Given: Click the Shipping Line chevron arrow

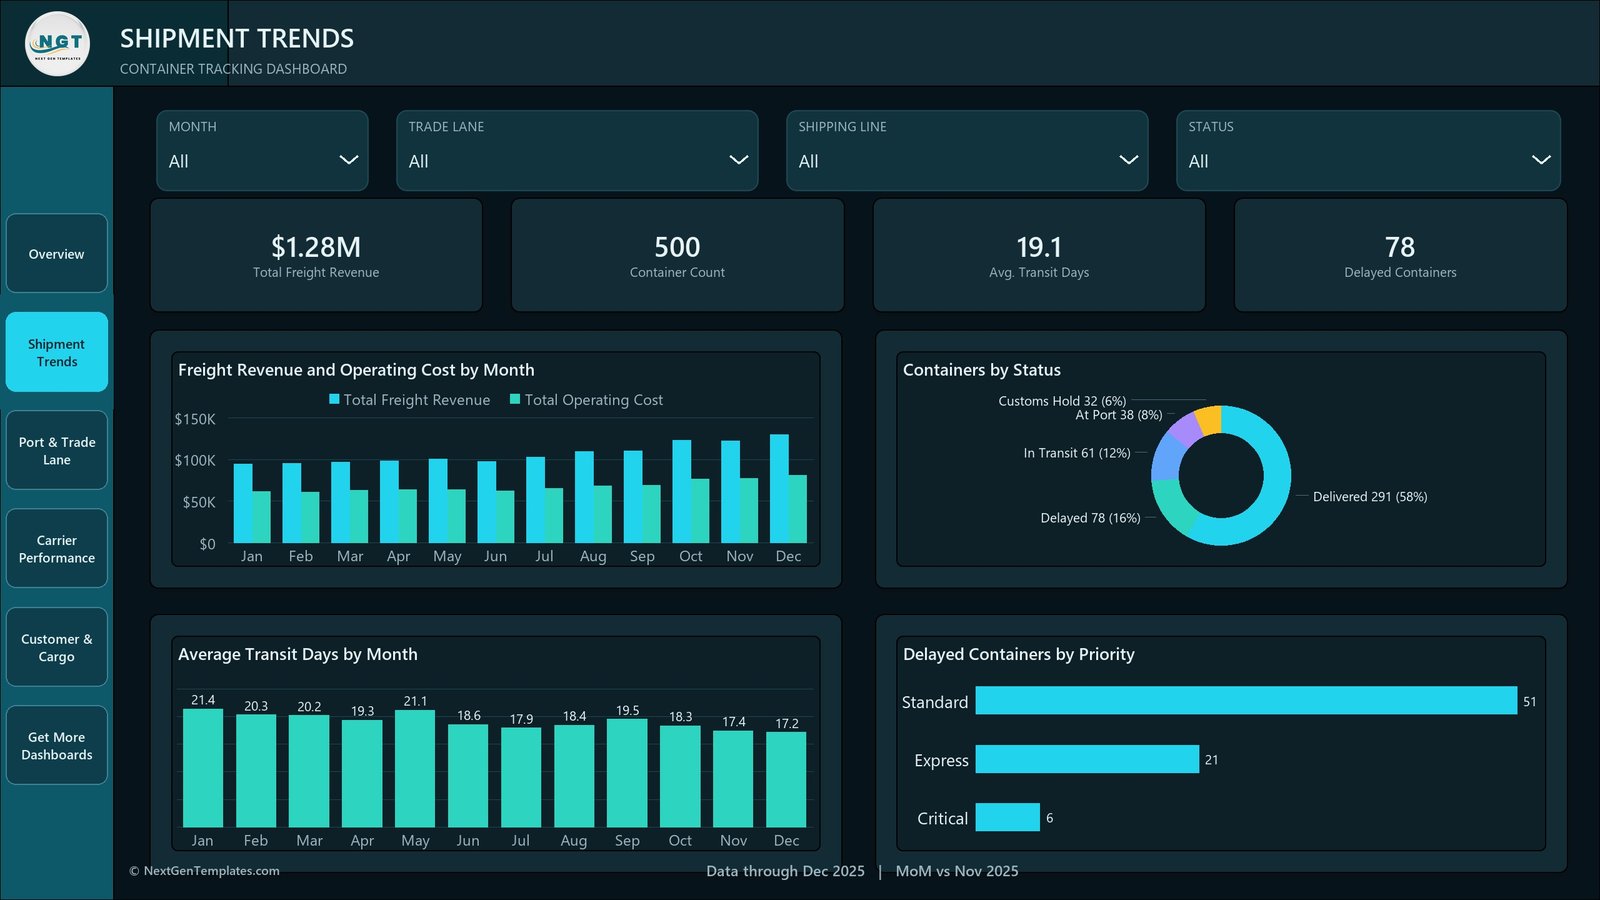Looking at the screenshot, I should pyautogui.click(x=1129, y=160).
